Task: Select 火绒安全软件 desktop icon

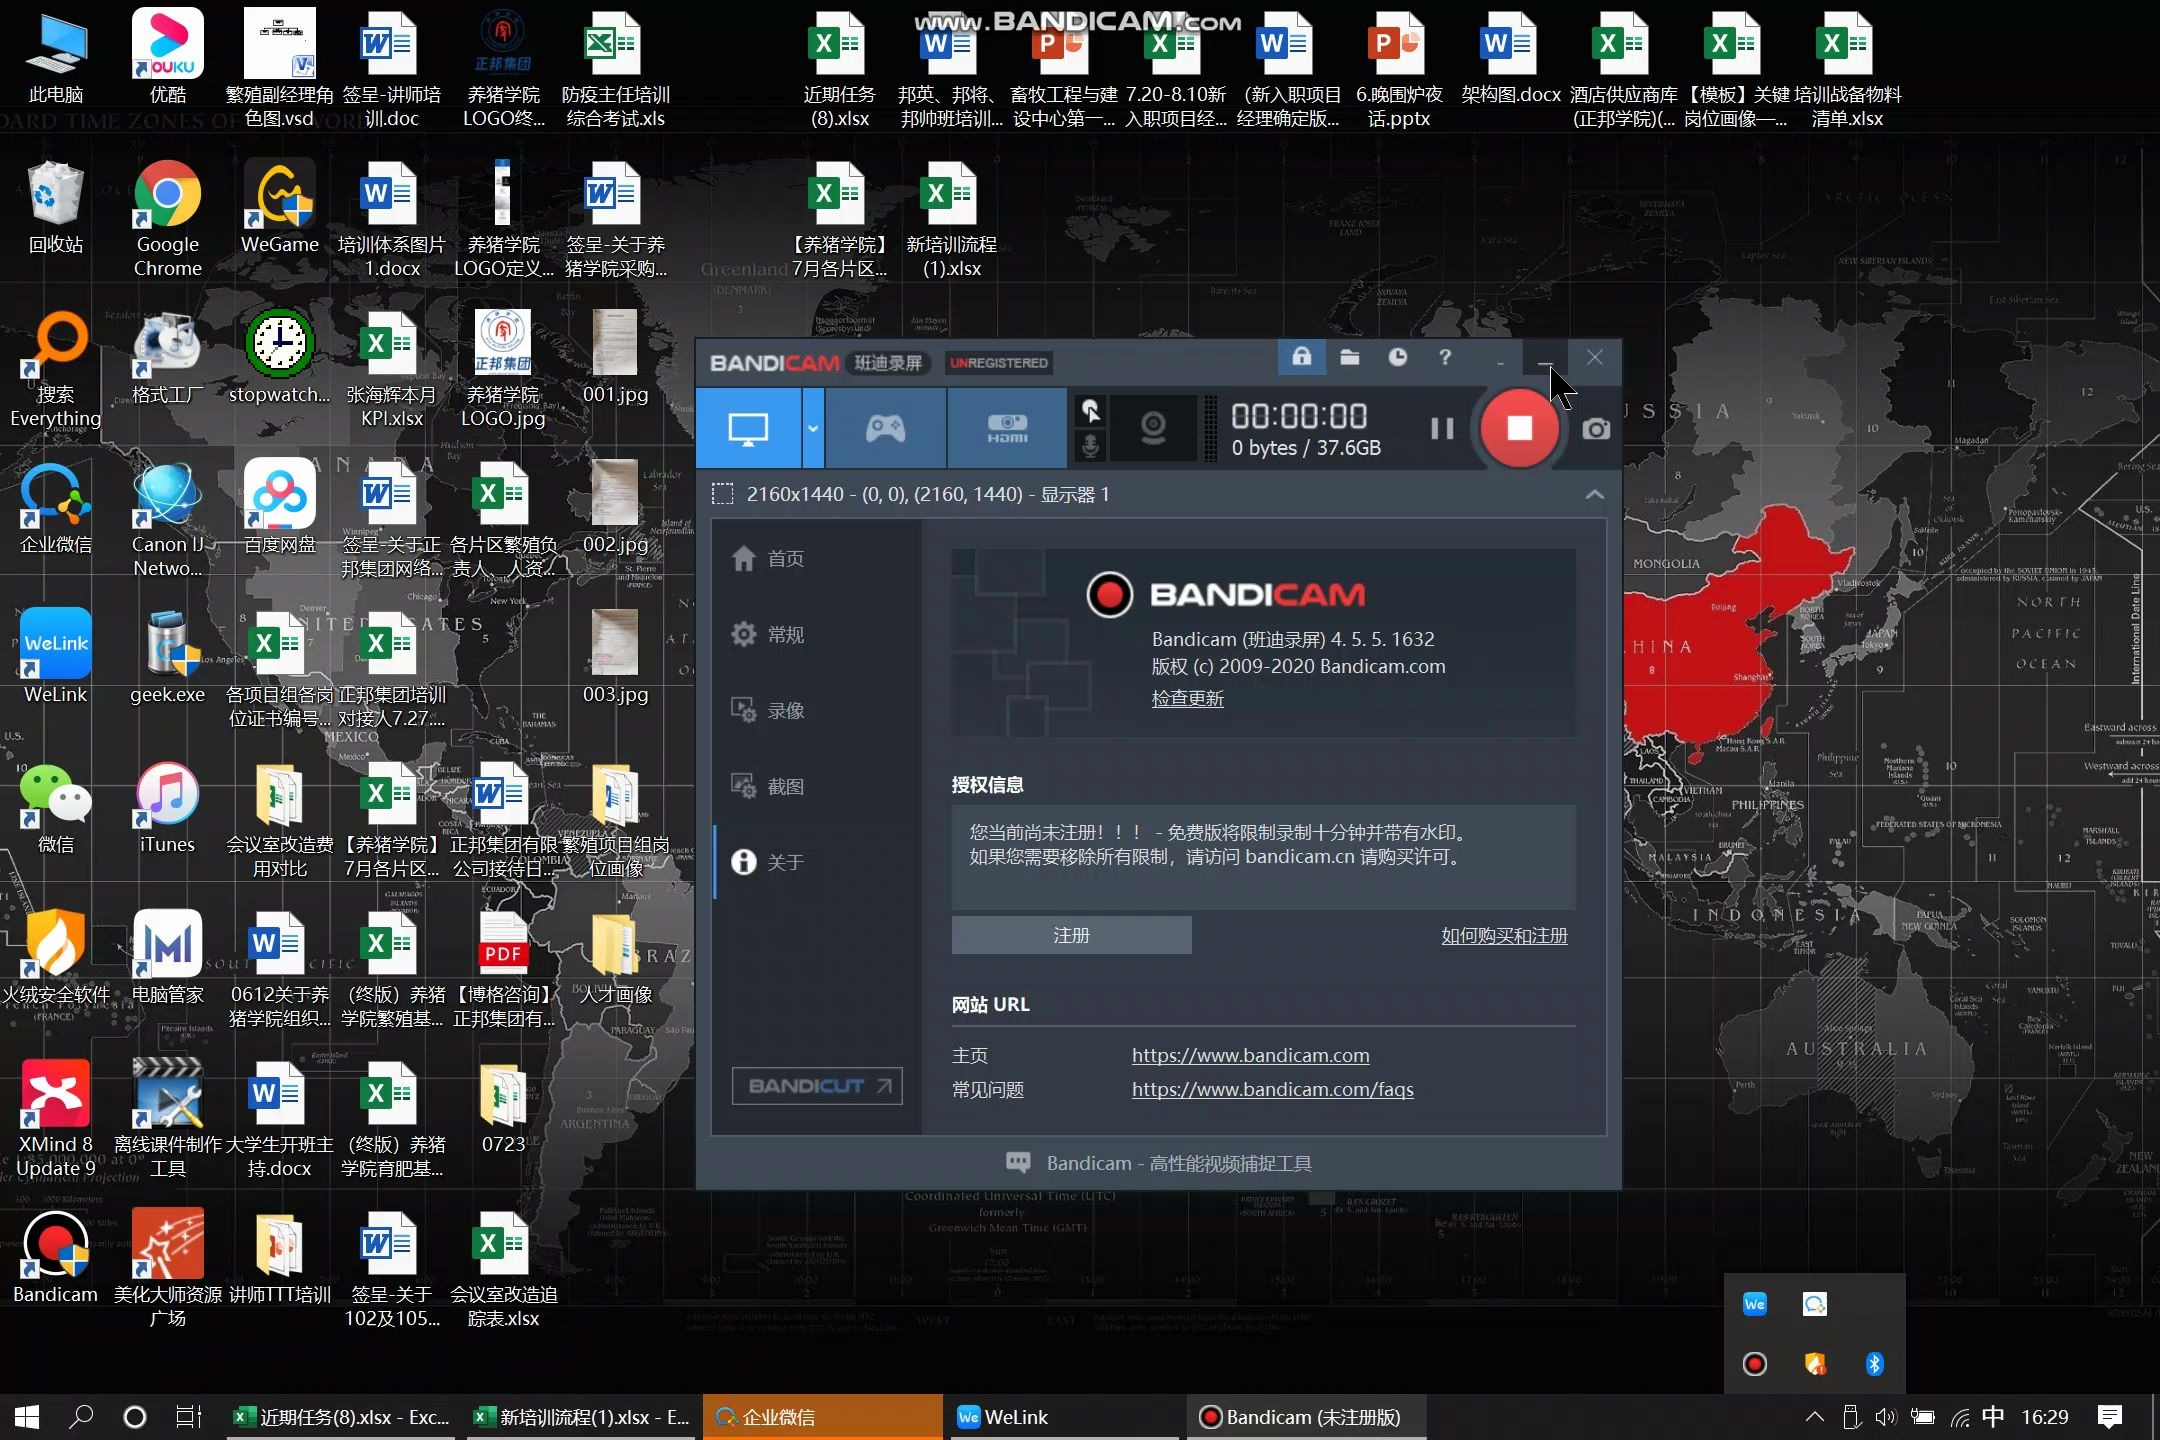Action: [56, 958]
